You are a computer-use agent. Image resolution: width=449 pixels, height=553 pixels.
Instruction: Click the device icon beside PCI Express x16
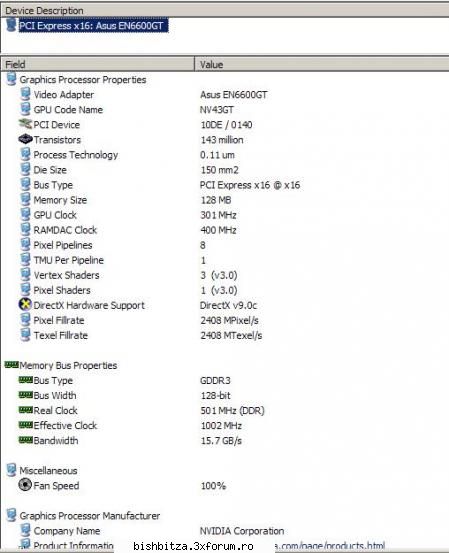[x=11, y=25]
